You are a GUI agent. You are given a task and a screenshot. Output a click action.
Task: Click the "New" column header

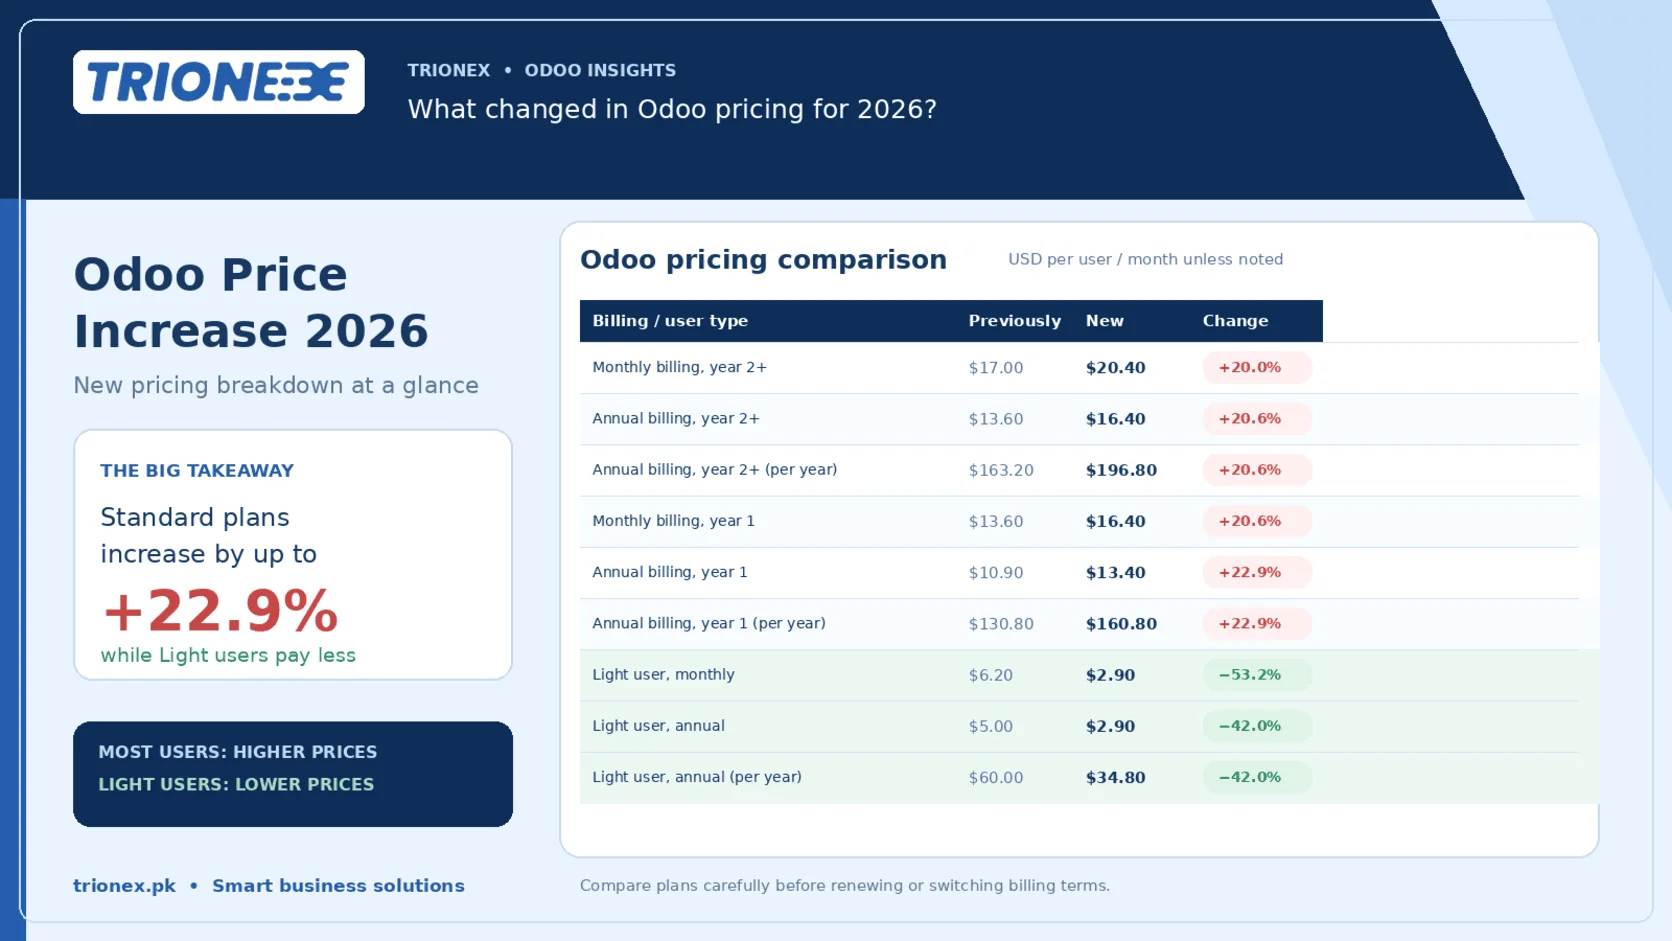click(x=1105, y=321)
